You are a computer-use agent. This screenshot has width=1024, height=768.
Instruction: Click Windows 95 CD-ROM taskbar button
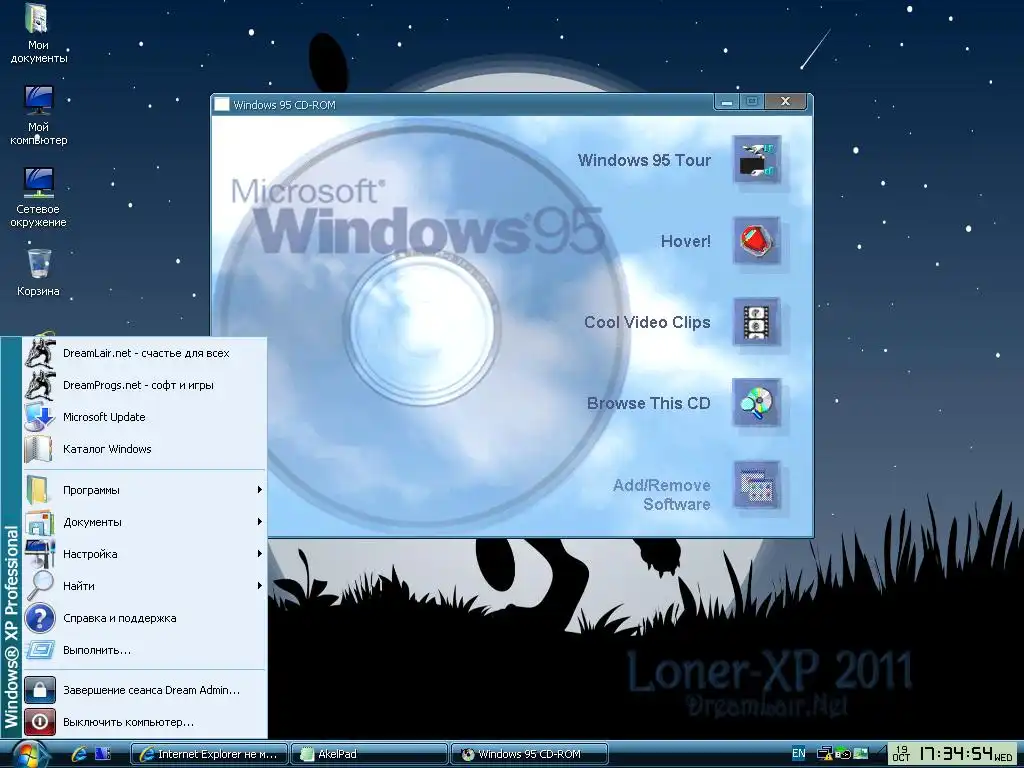pos(530,754)
